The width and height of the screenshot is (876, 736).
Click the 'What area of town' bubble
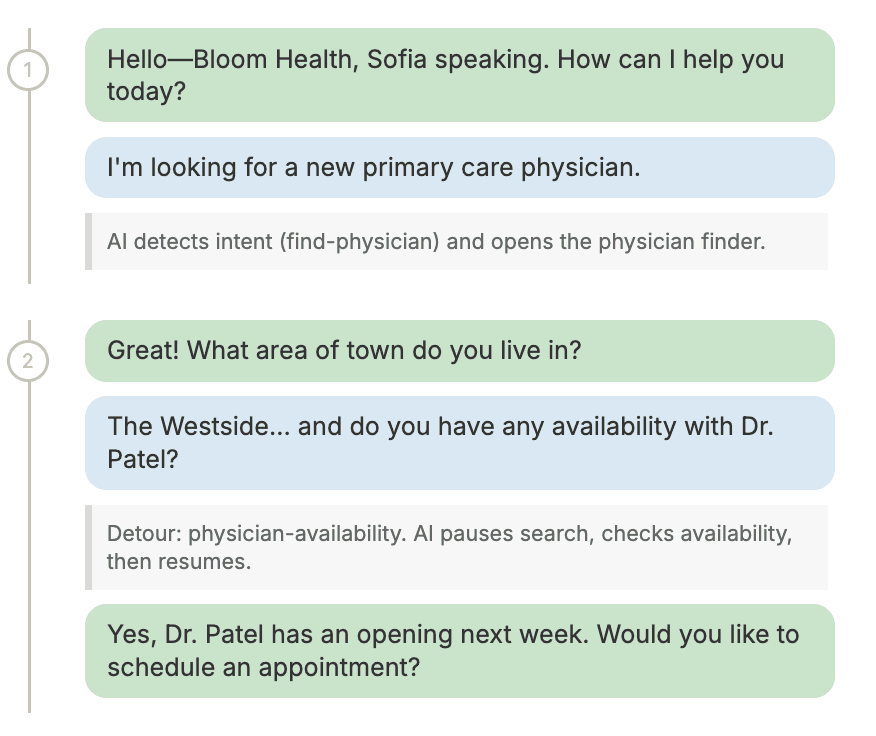point(460,351)
